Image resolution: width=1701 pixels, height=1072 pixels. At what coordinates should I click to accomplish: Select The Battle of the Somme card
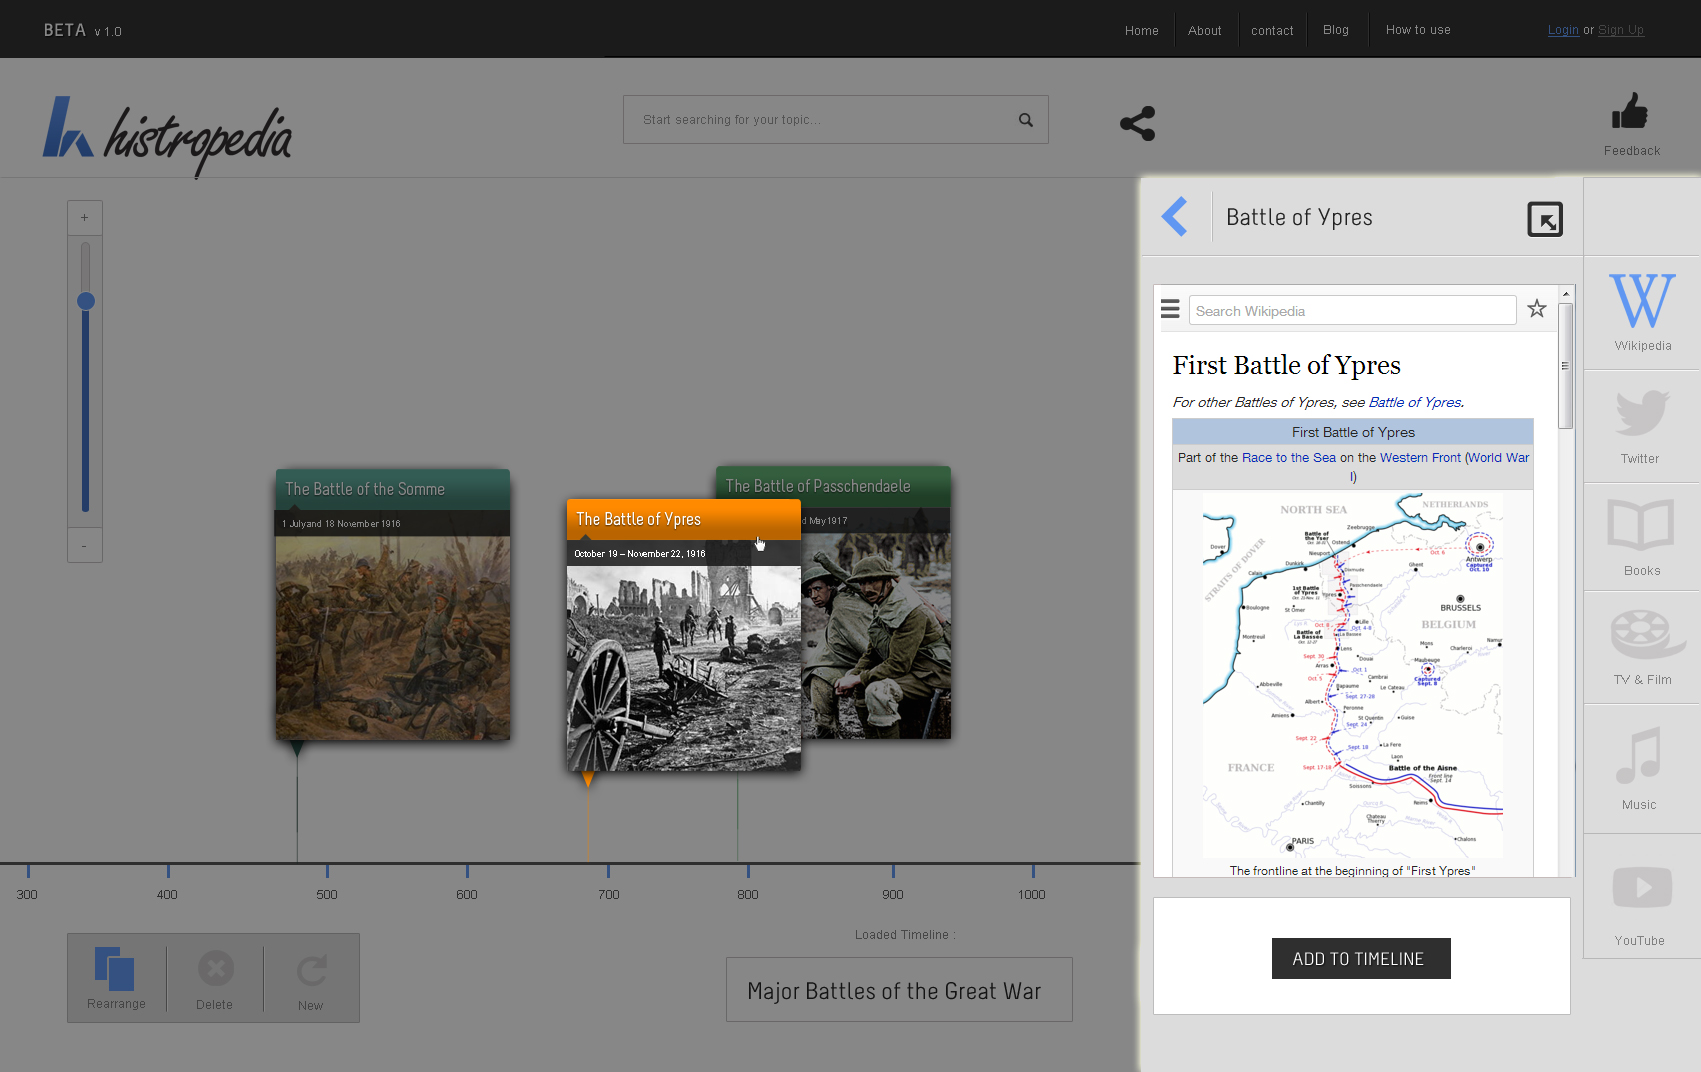coord(392,604)
